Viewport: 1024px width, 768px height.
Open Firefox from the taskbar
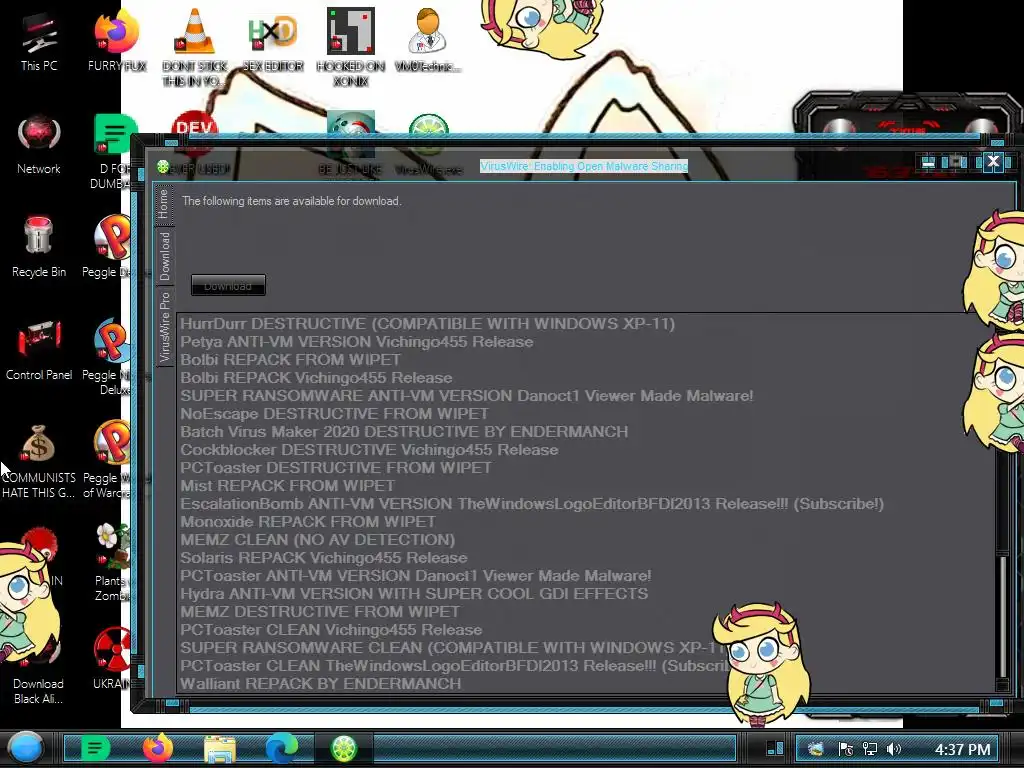157,748
